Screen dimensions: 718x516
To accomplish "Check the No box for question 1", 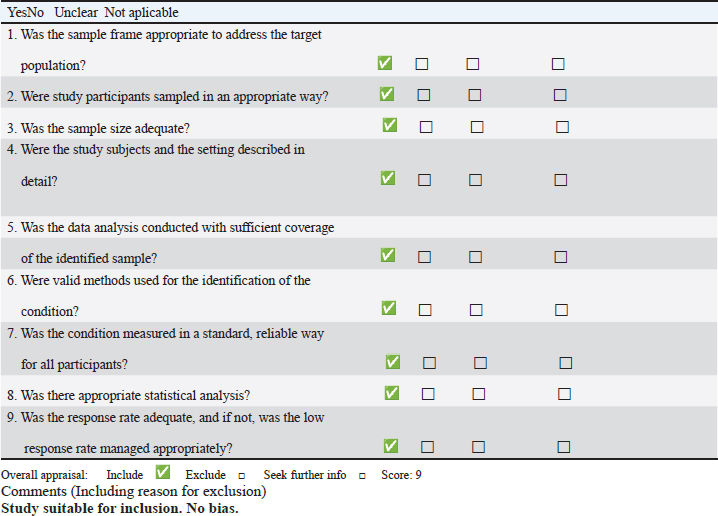I will click(422, 64).
